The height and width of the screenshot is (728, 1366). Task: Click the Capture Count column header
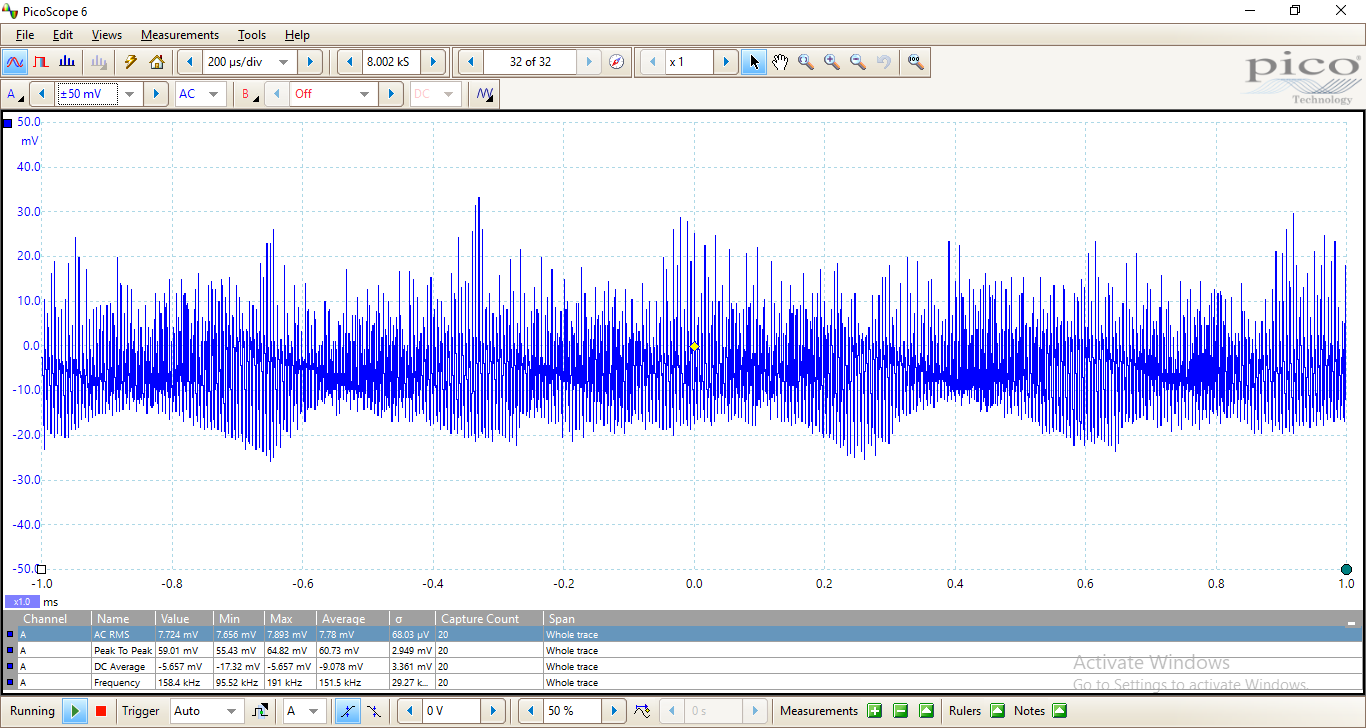[x=489, y=619]
